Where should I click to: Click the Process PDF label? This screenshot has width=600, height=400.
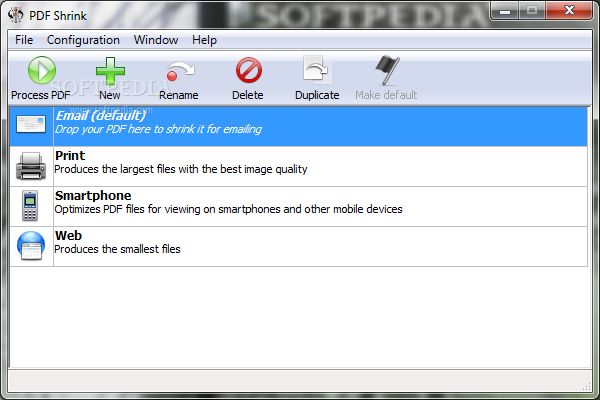point(41,95)
